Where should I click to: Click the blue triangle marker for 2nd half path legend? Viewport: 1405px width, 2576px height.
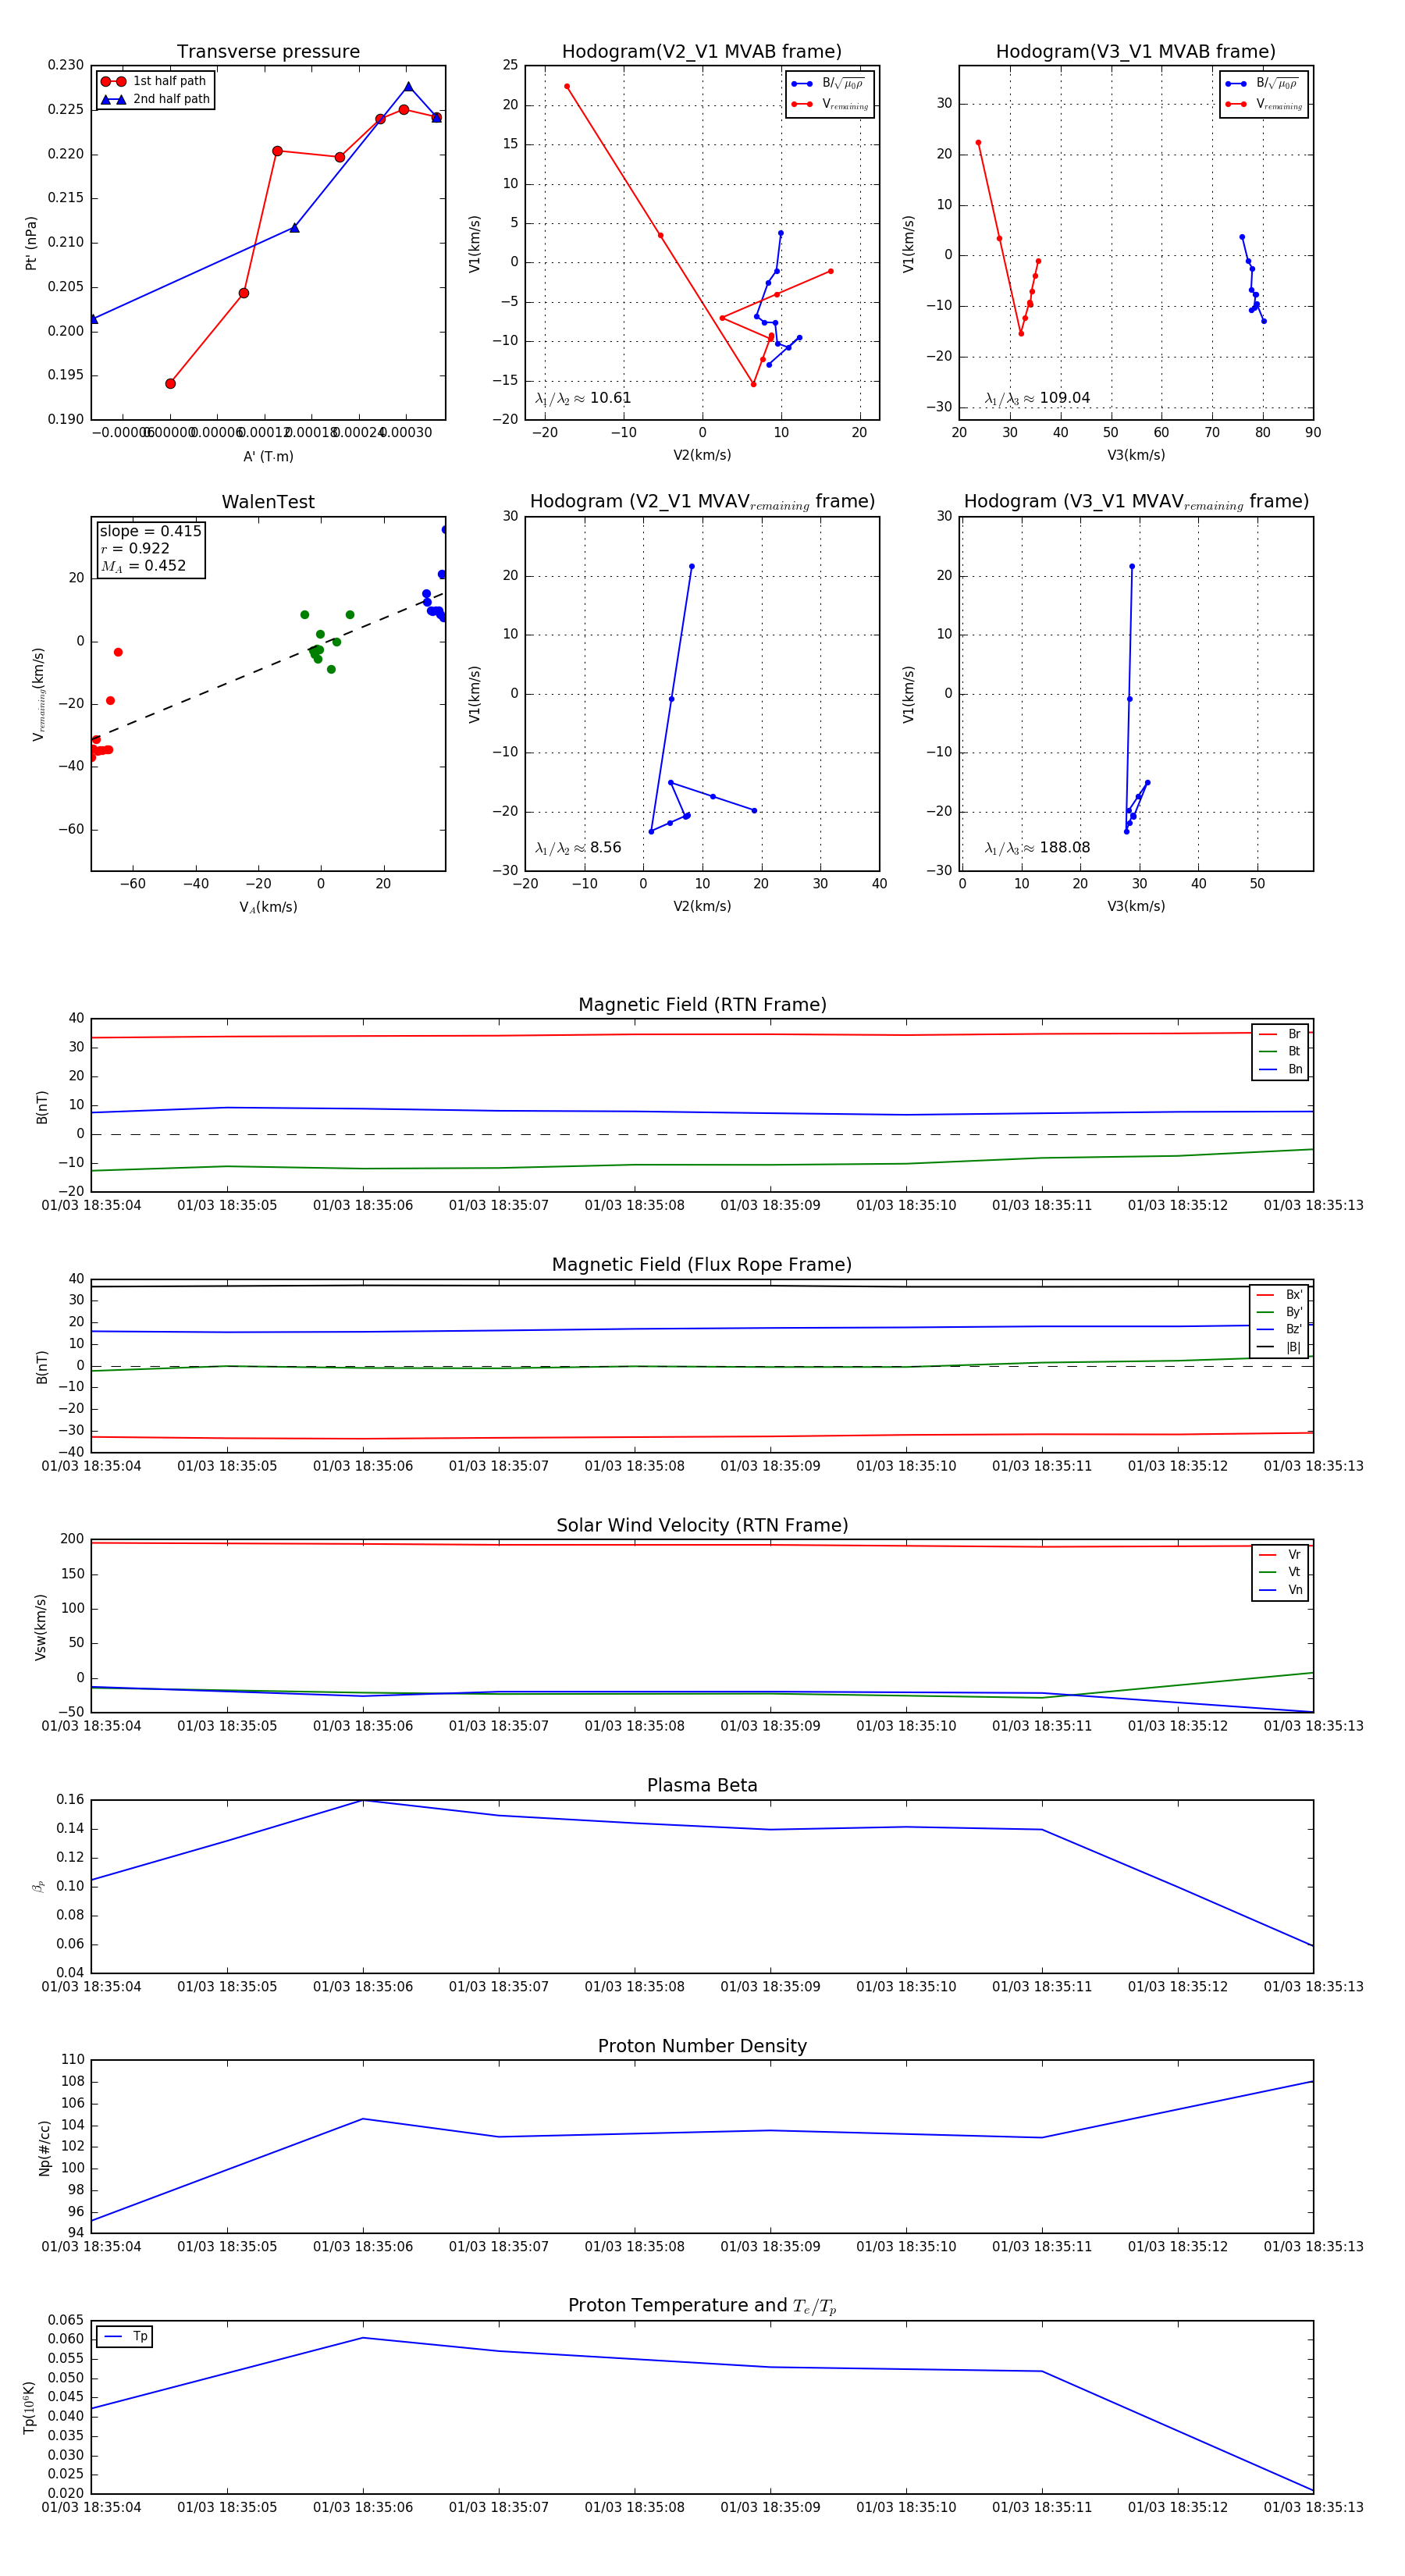click(x=113, y=99)
